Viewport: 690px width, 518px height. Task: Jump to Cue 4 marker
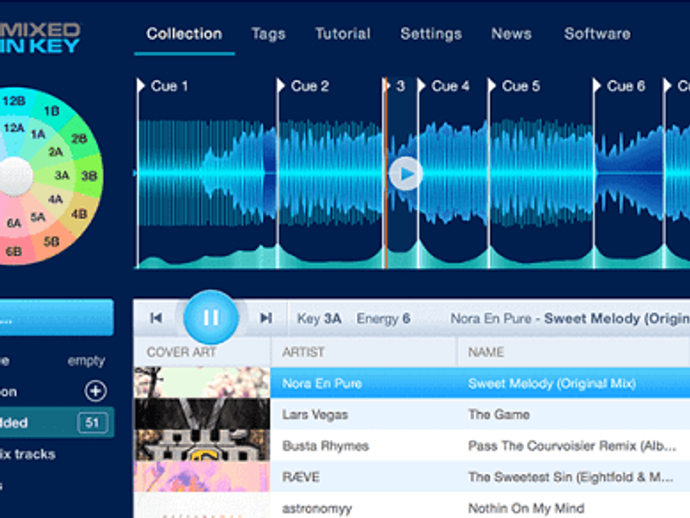(444, 86)
